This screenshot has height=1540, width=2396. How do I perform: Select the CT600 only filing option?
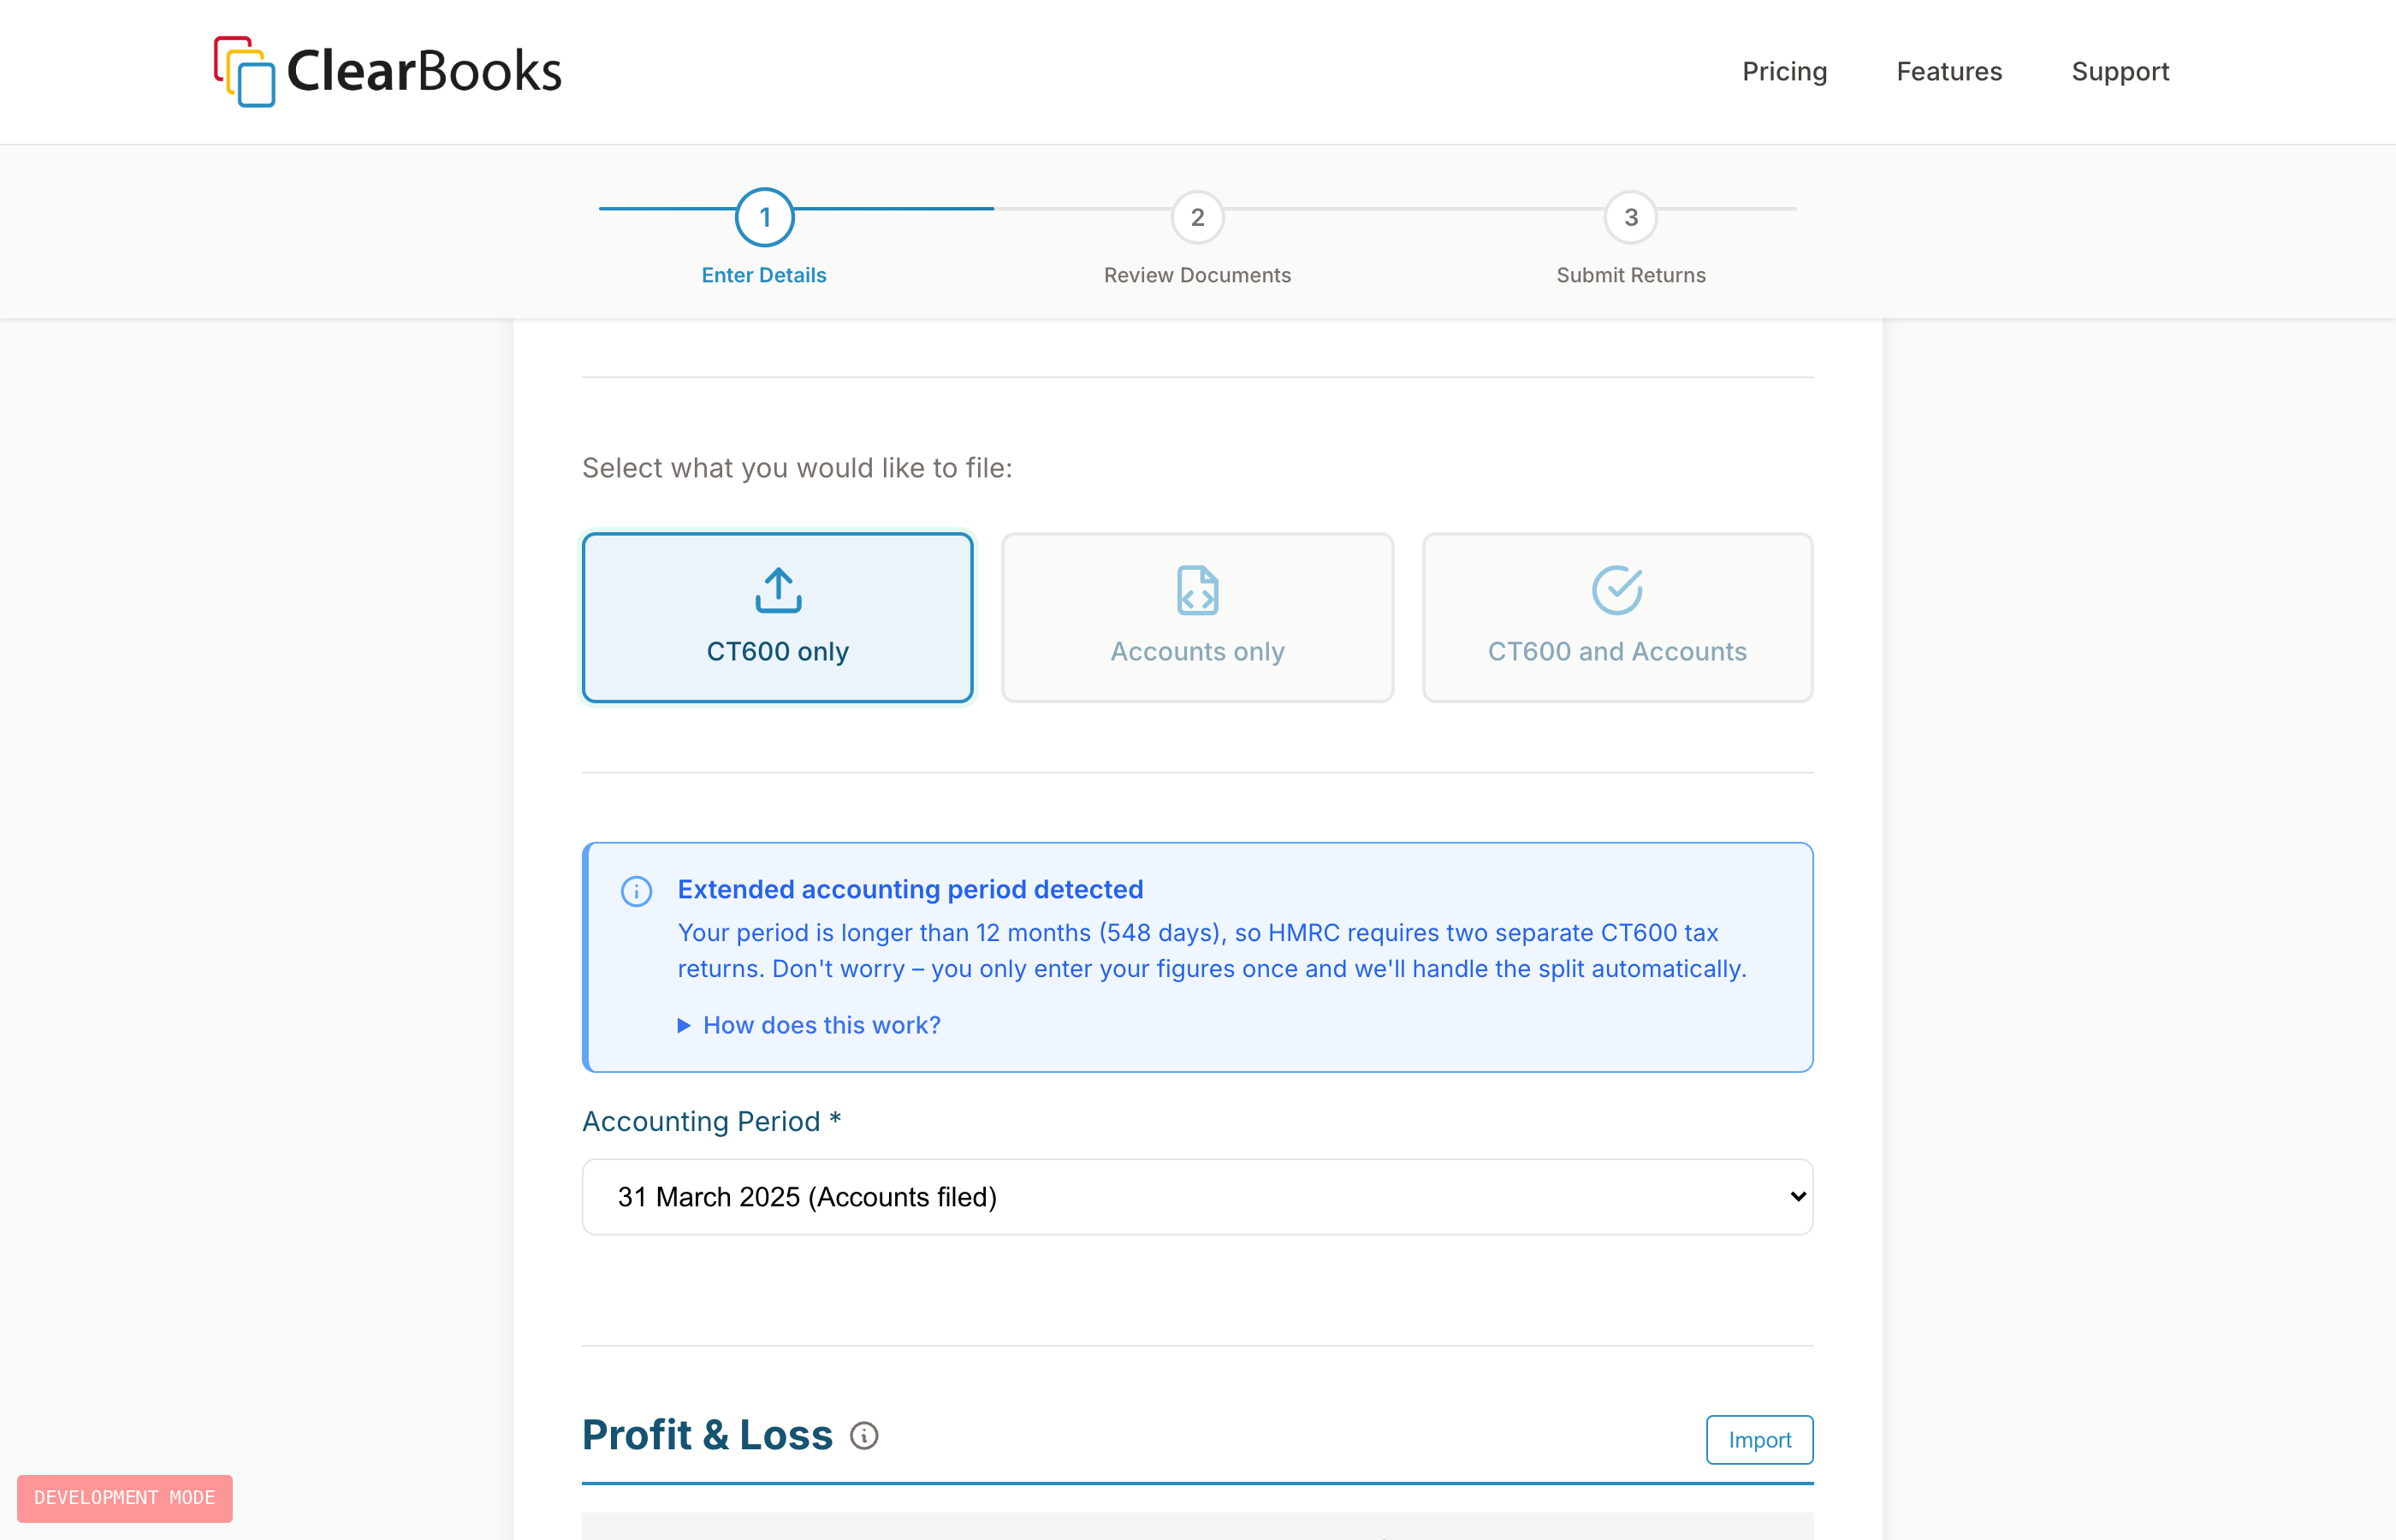click(777, 618)
